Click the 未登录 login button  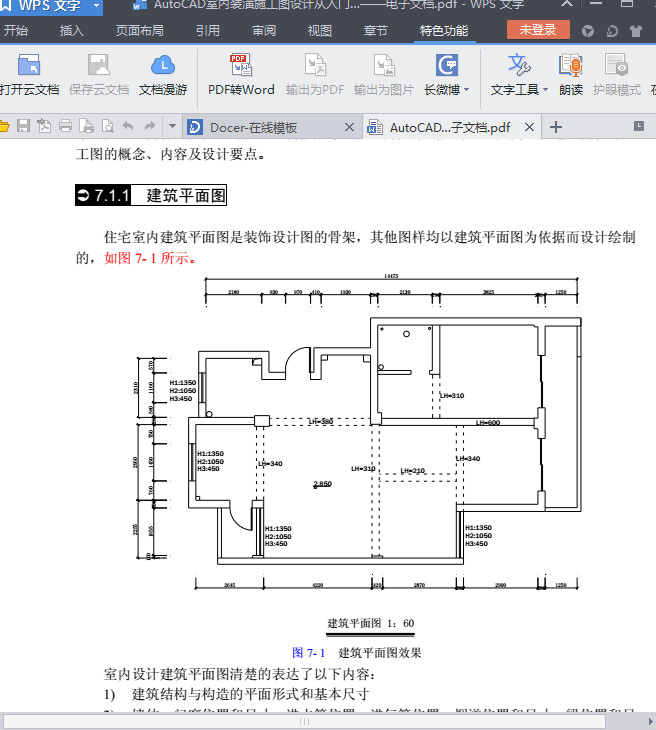pyautogui.click(x=538, y=30)
